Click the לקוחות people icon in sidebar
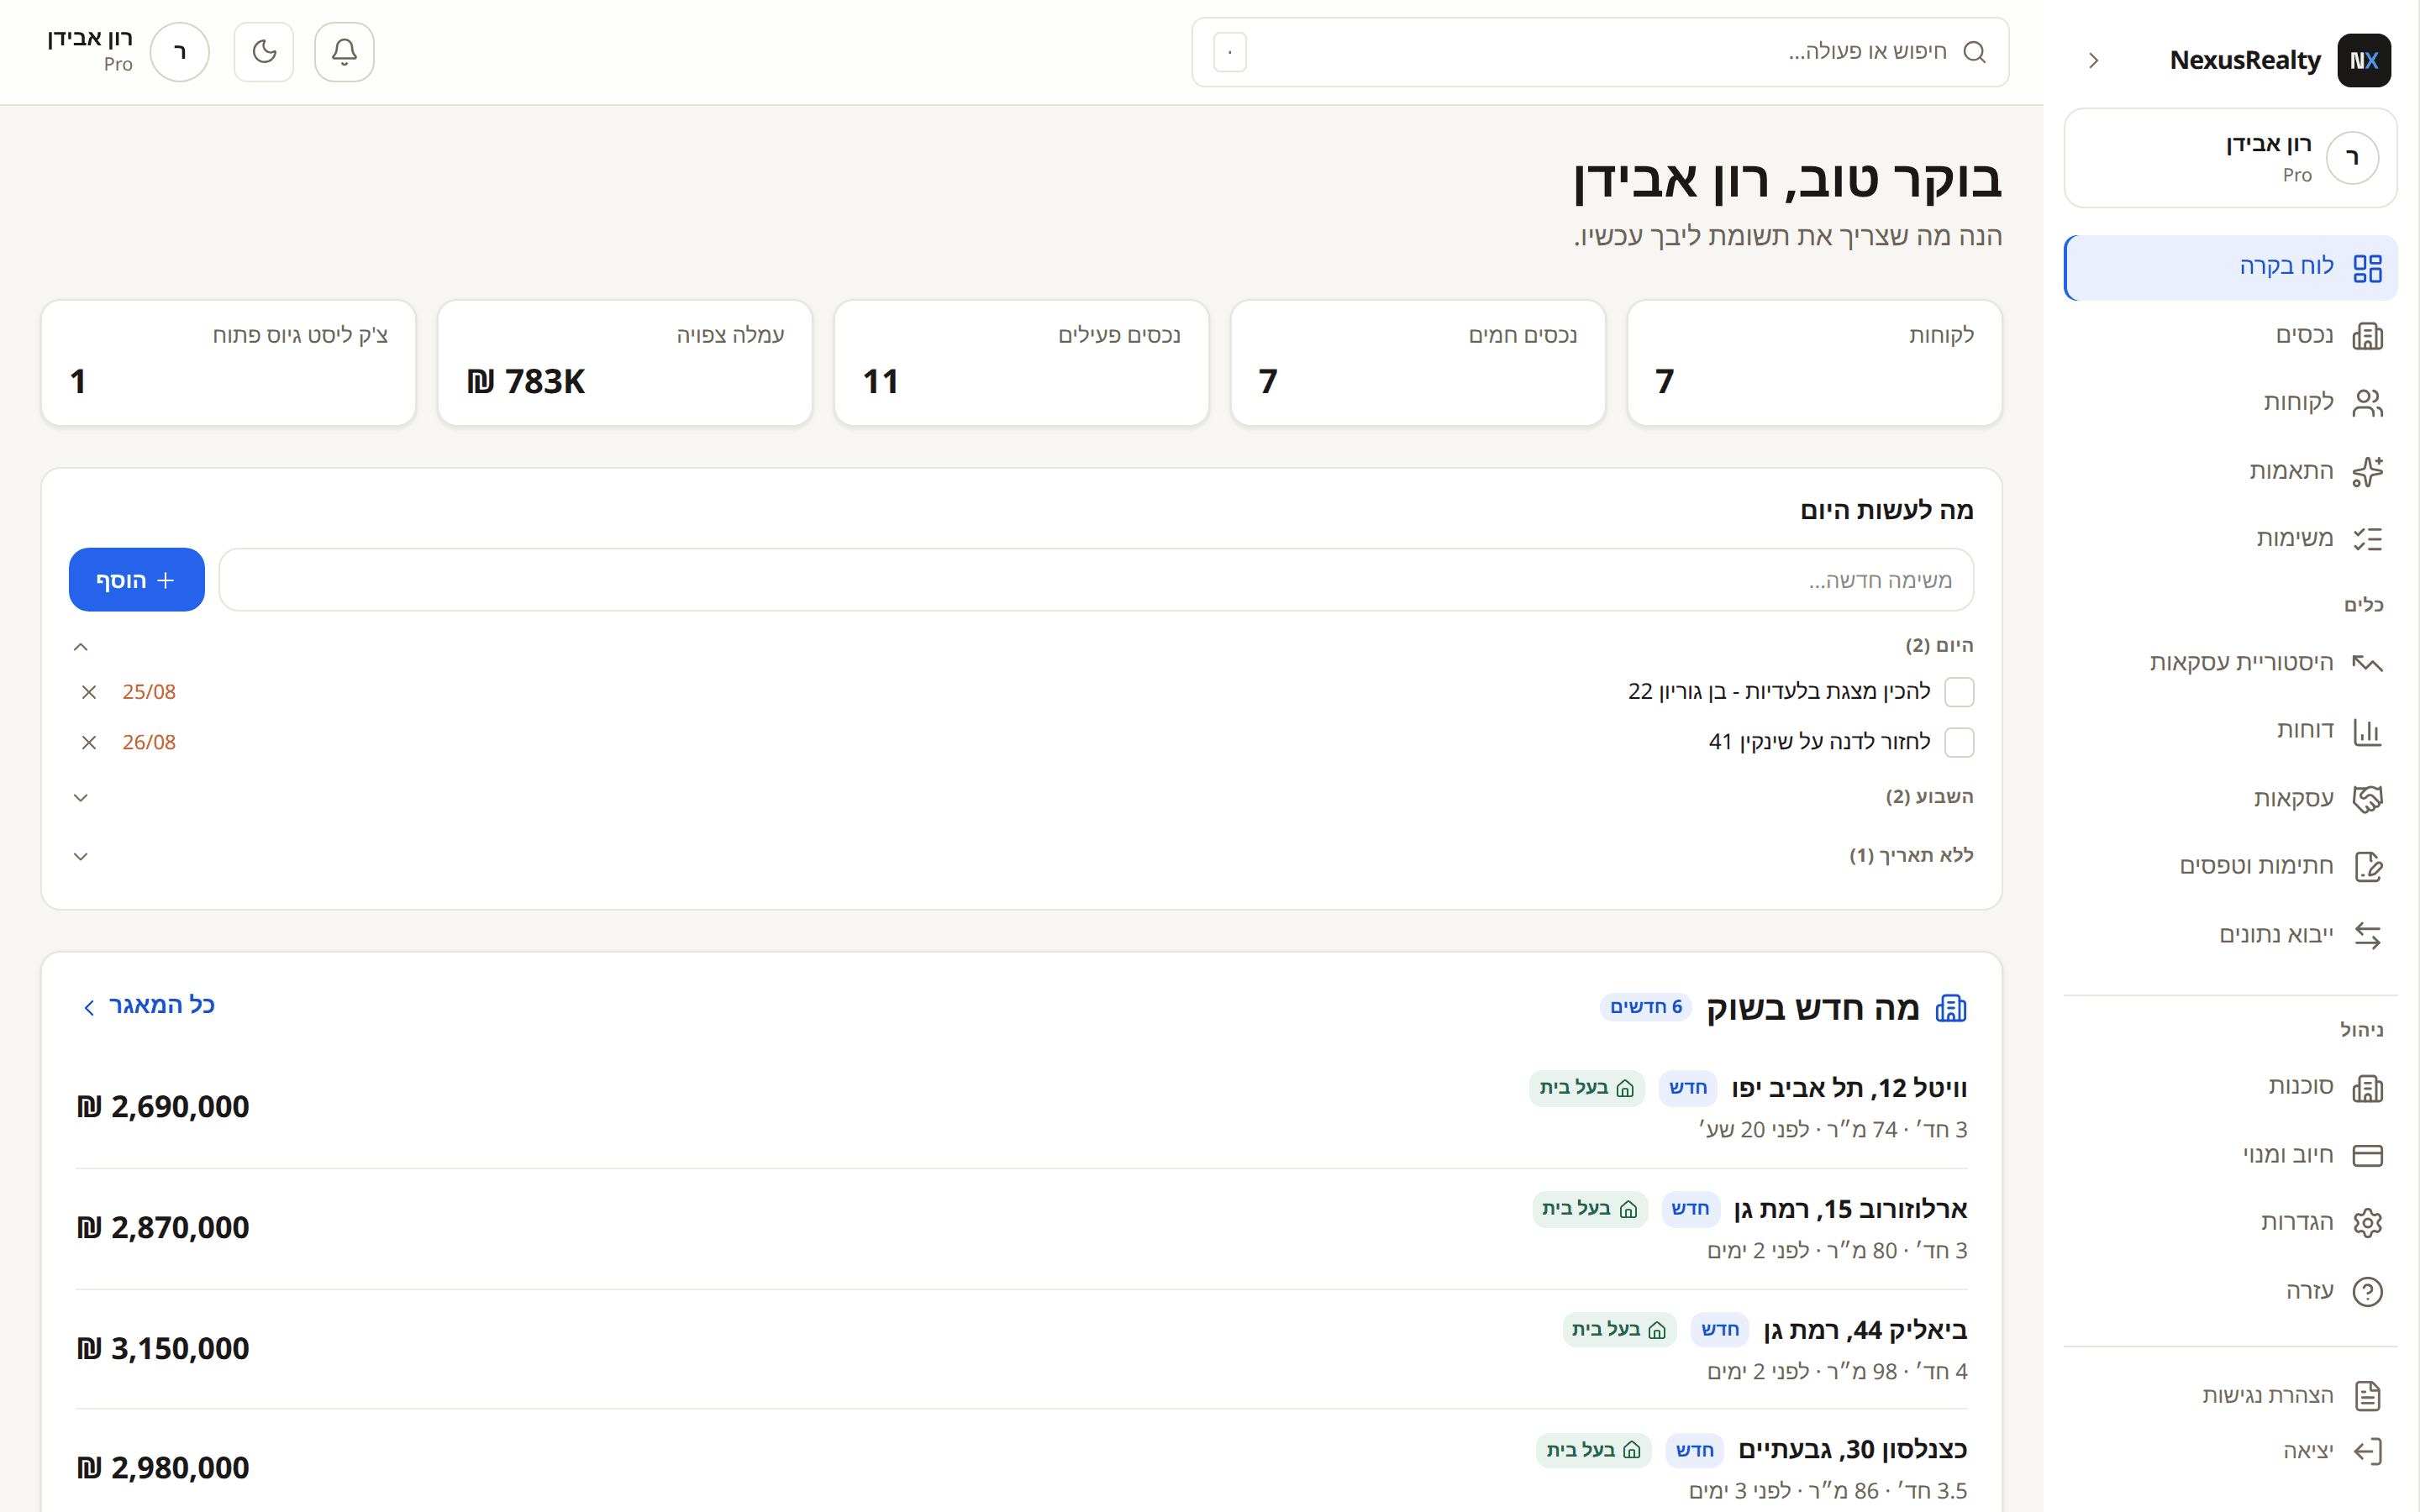 click(x=2367, y=403)
